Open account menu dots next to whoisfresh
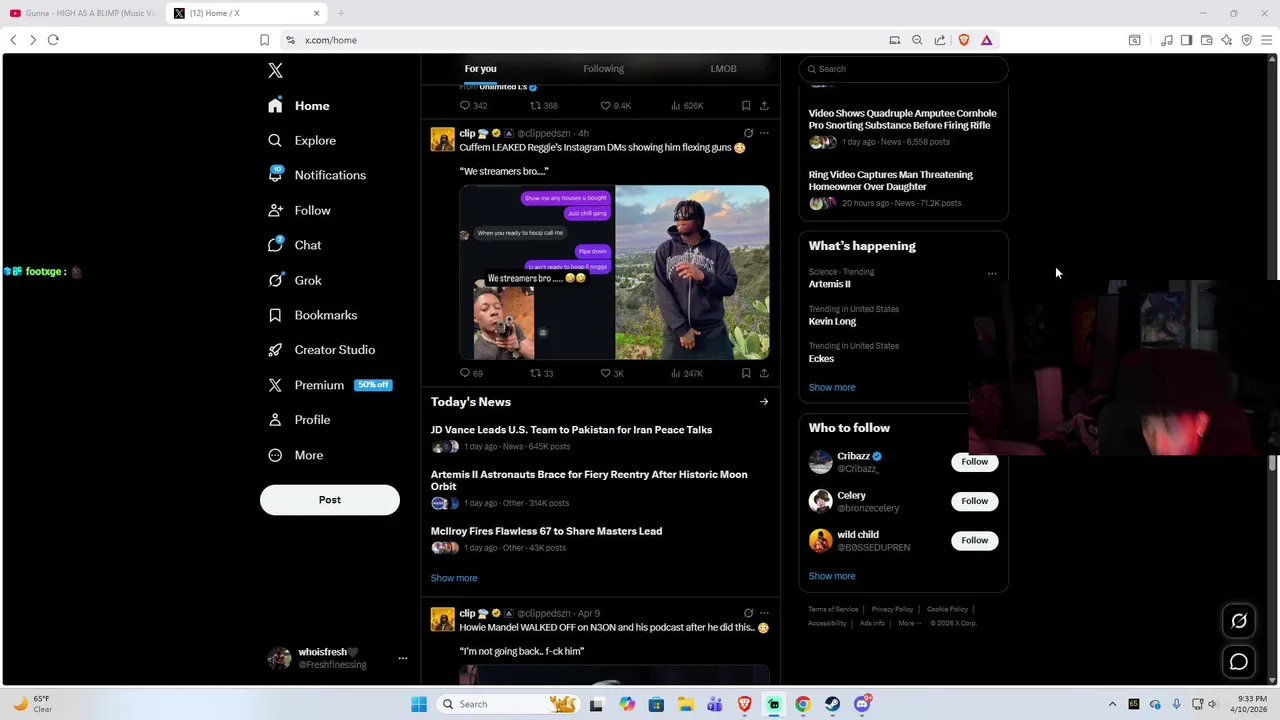This screenshot has width=1280, height=720. [x=403, y=658]
